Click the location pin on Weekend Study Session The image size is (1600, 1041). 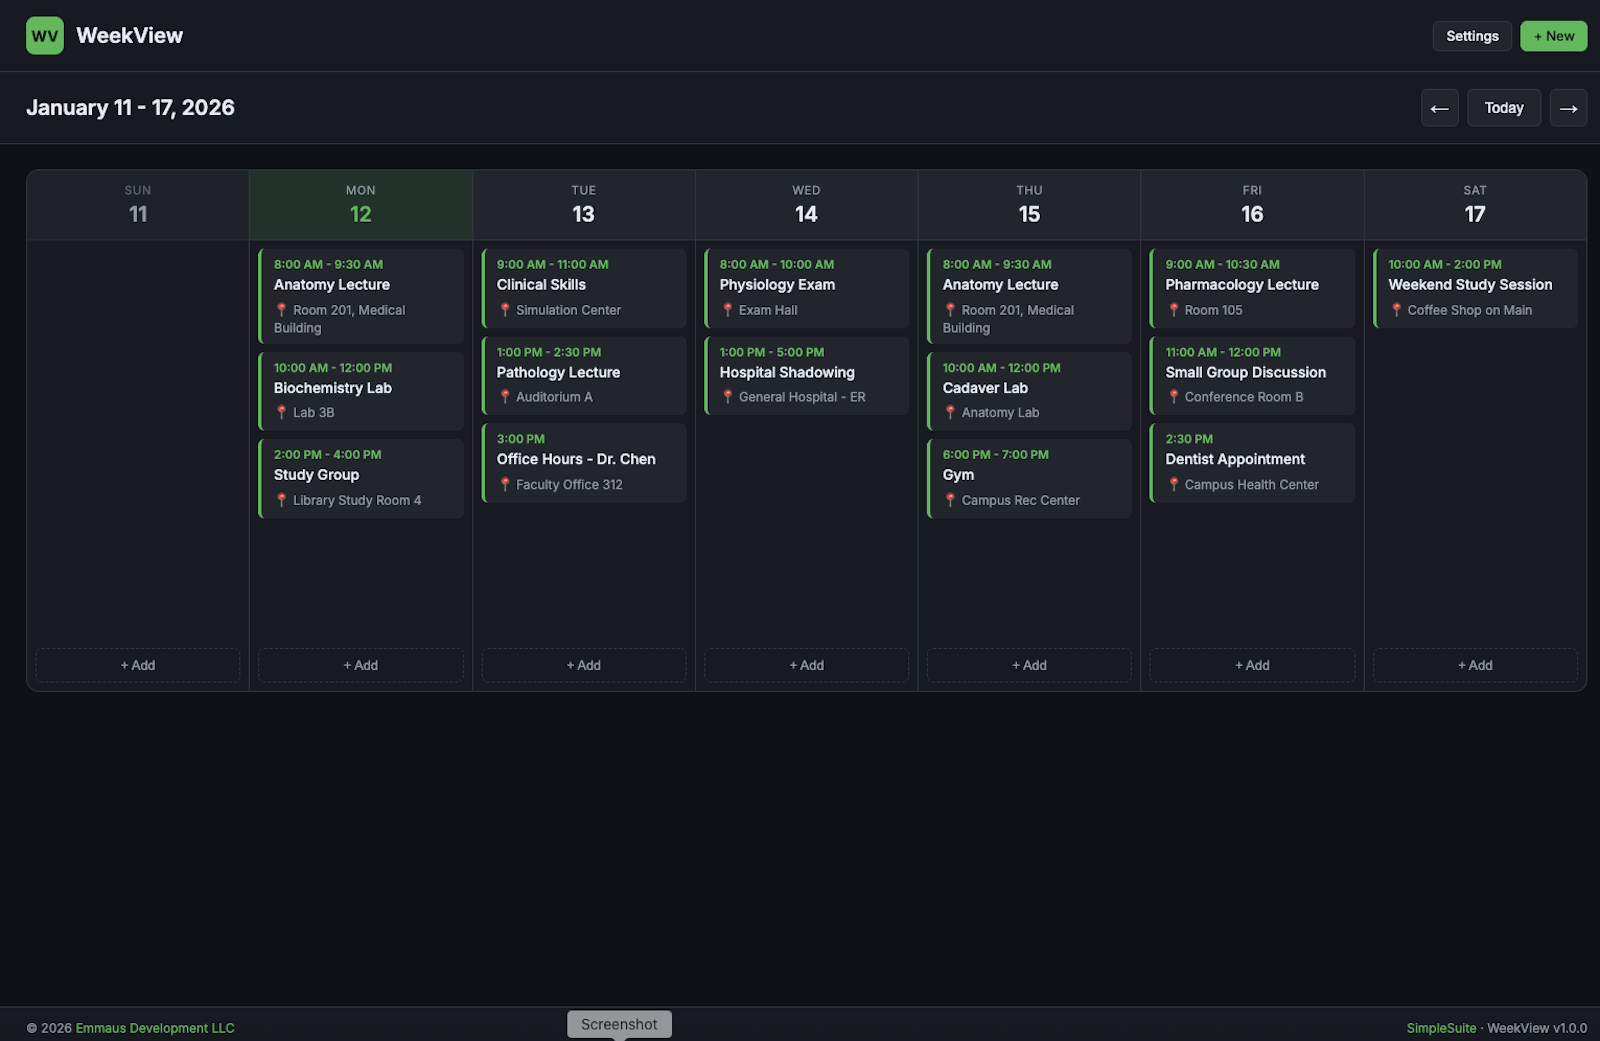(1397, 310)
